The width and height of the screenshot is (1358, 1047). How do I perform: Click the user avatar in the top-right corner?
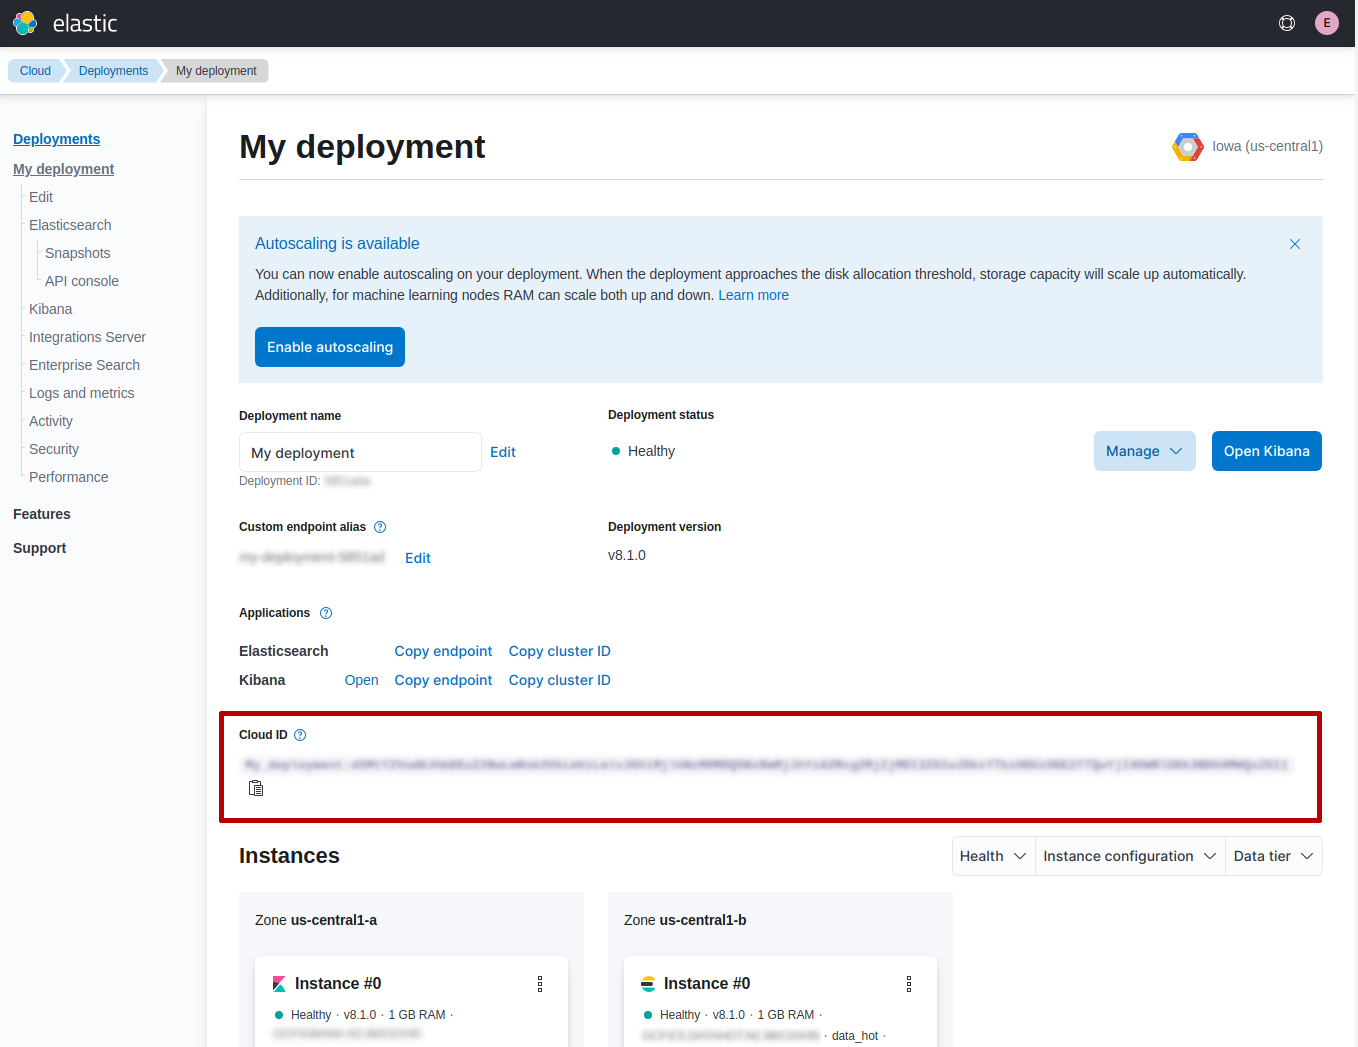click(x=1326, y=22)
